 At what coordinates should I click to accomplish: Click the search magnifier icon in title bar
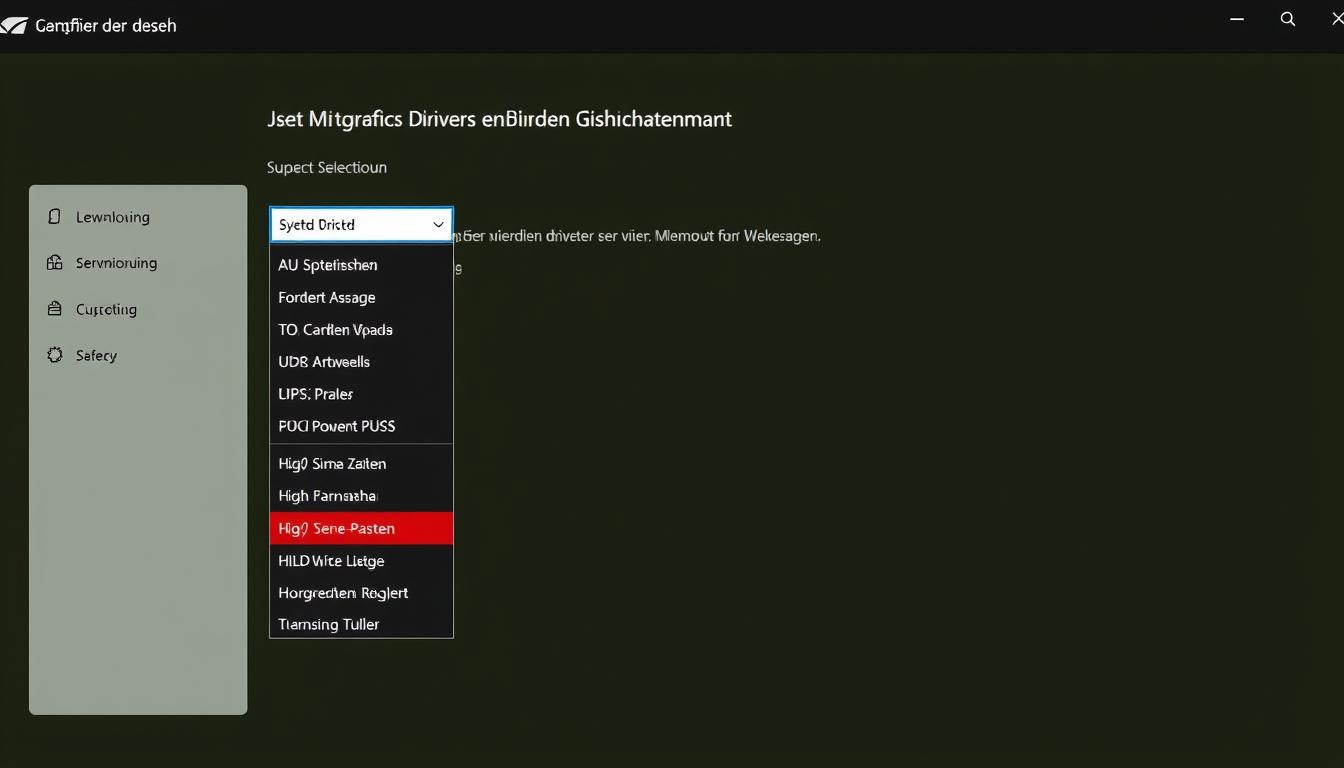(1288, 19)
